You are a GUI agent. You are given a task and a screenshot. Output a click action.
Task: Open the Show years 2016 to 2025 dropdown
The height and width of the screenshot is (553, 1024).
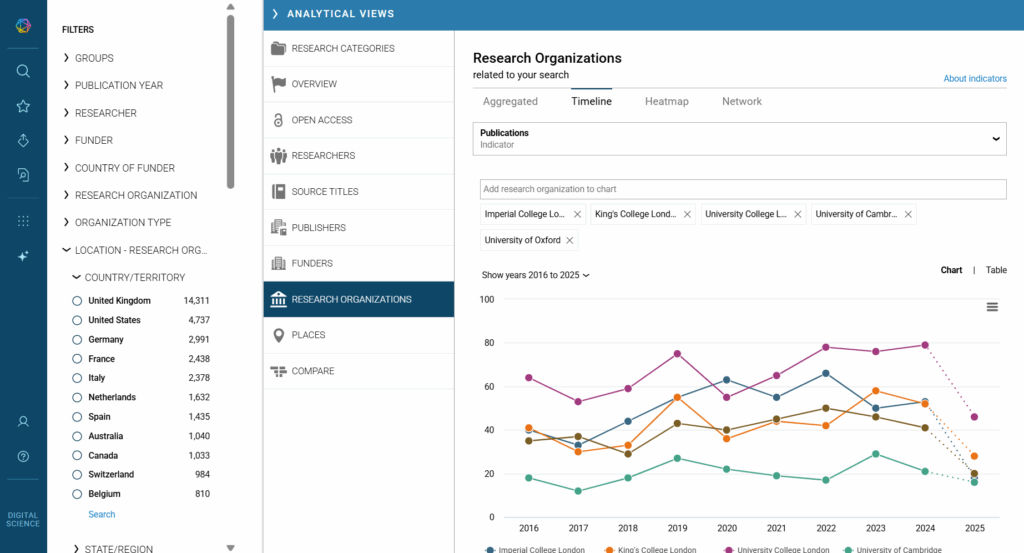(x=536, y=275)
